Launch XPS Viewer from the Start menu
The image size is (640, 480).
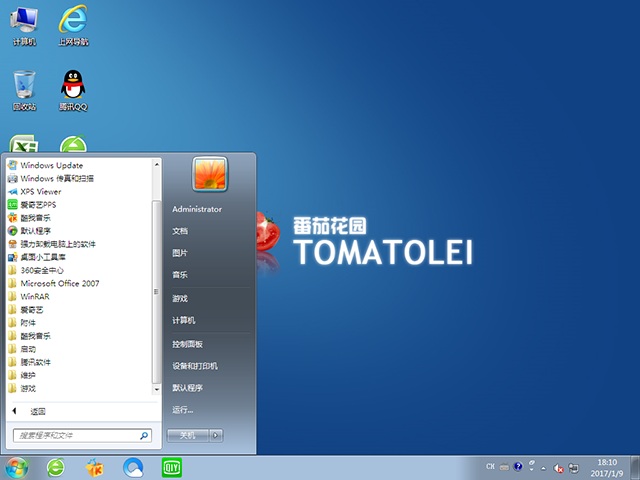tap(40, 191)
